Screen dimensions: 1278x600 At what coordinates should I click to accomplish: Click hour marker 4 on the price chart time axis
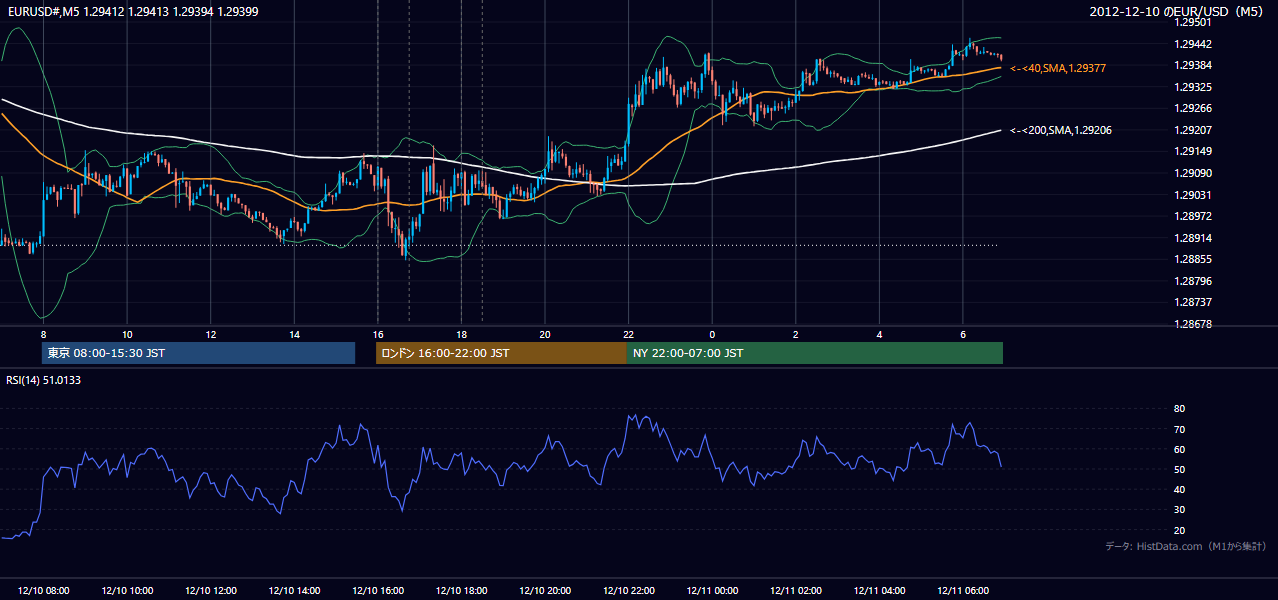879,334
